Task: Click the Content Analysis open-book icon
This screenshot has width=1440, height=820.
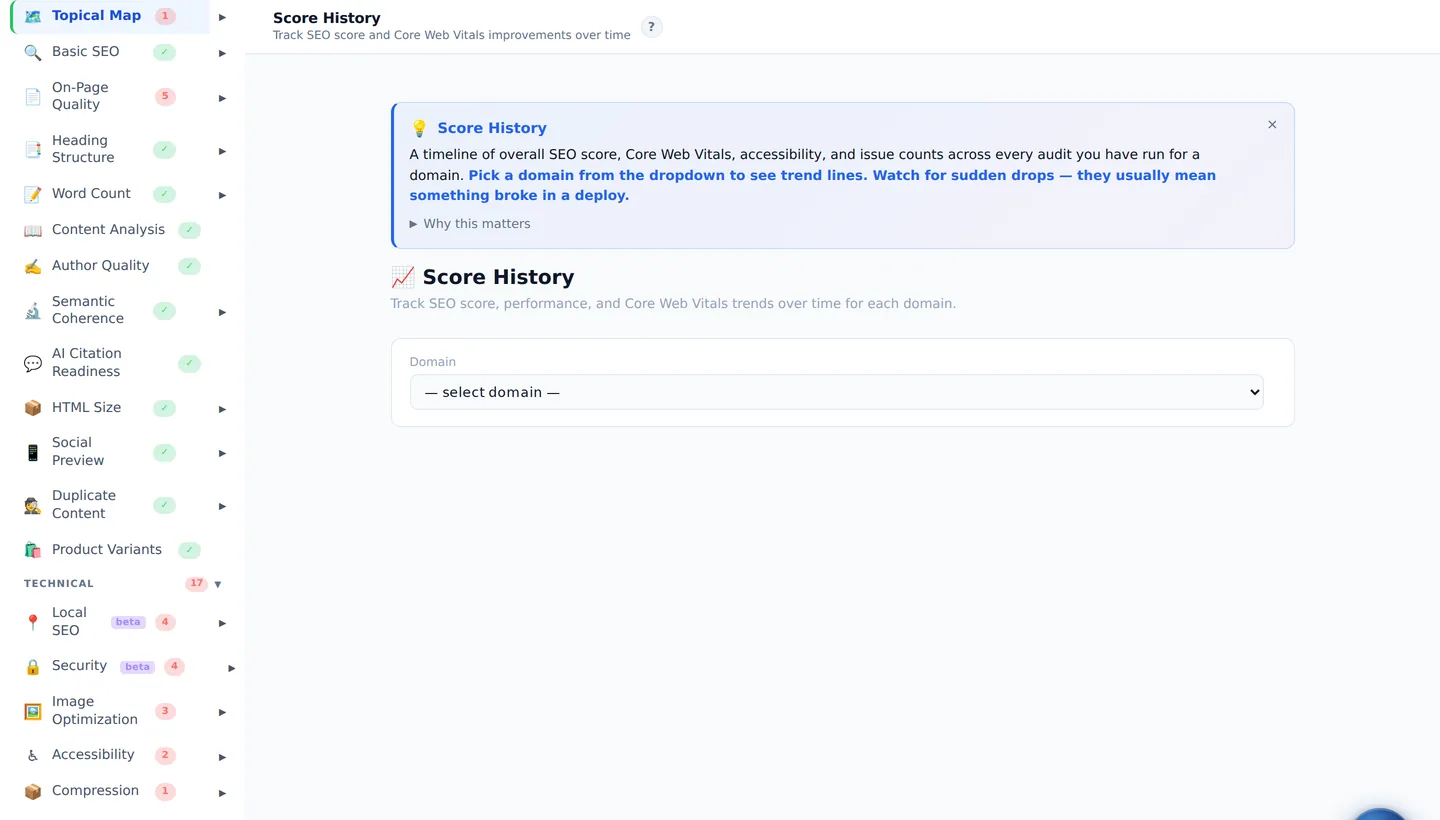Action: (x=33, y=230)
